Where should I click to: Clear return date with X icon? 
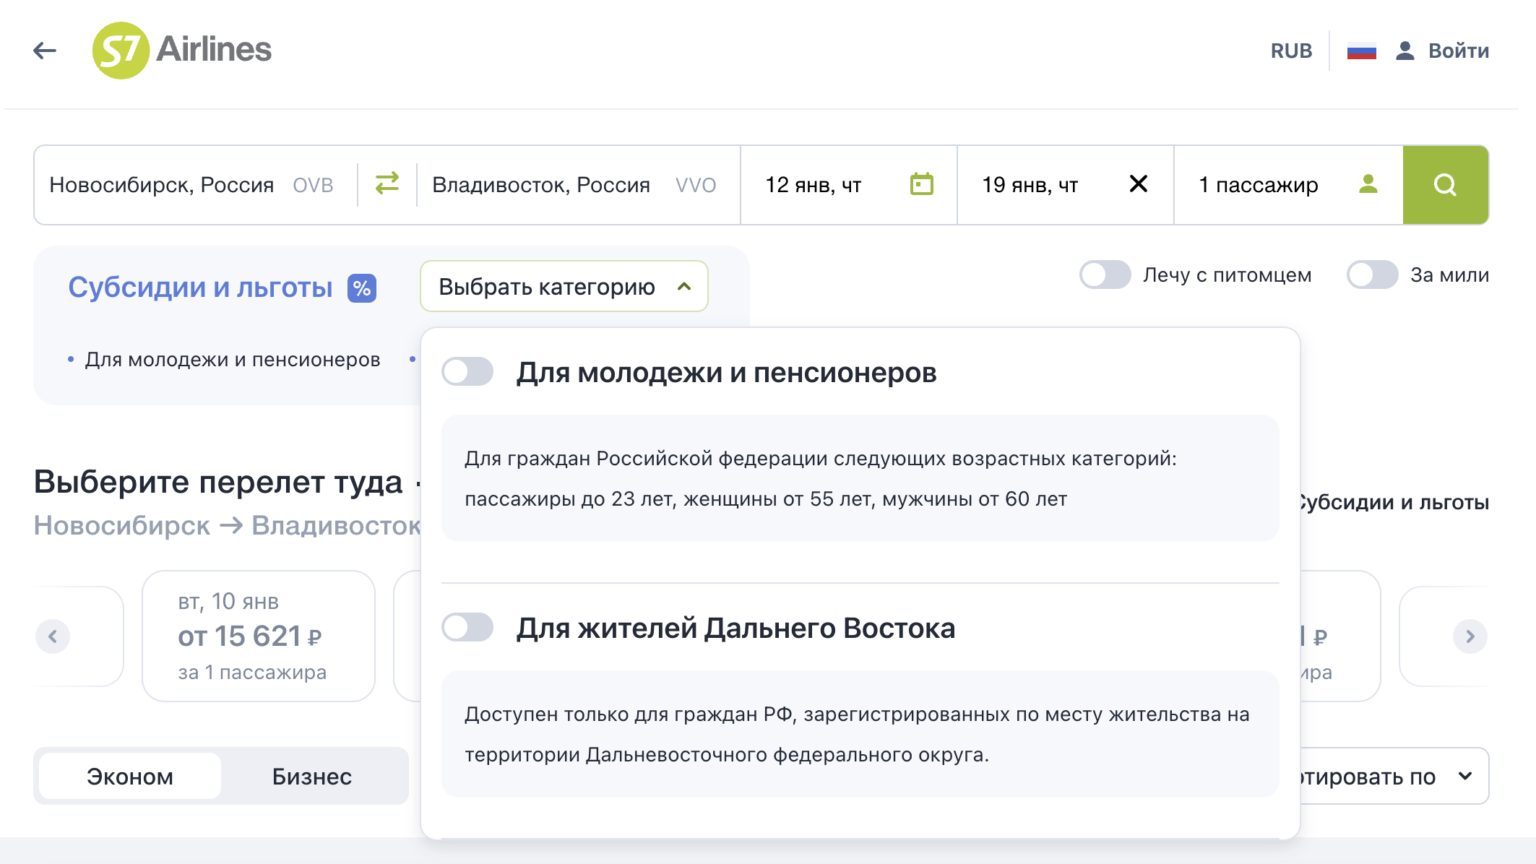1138,184
